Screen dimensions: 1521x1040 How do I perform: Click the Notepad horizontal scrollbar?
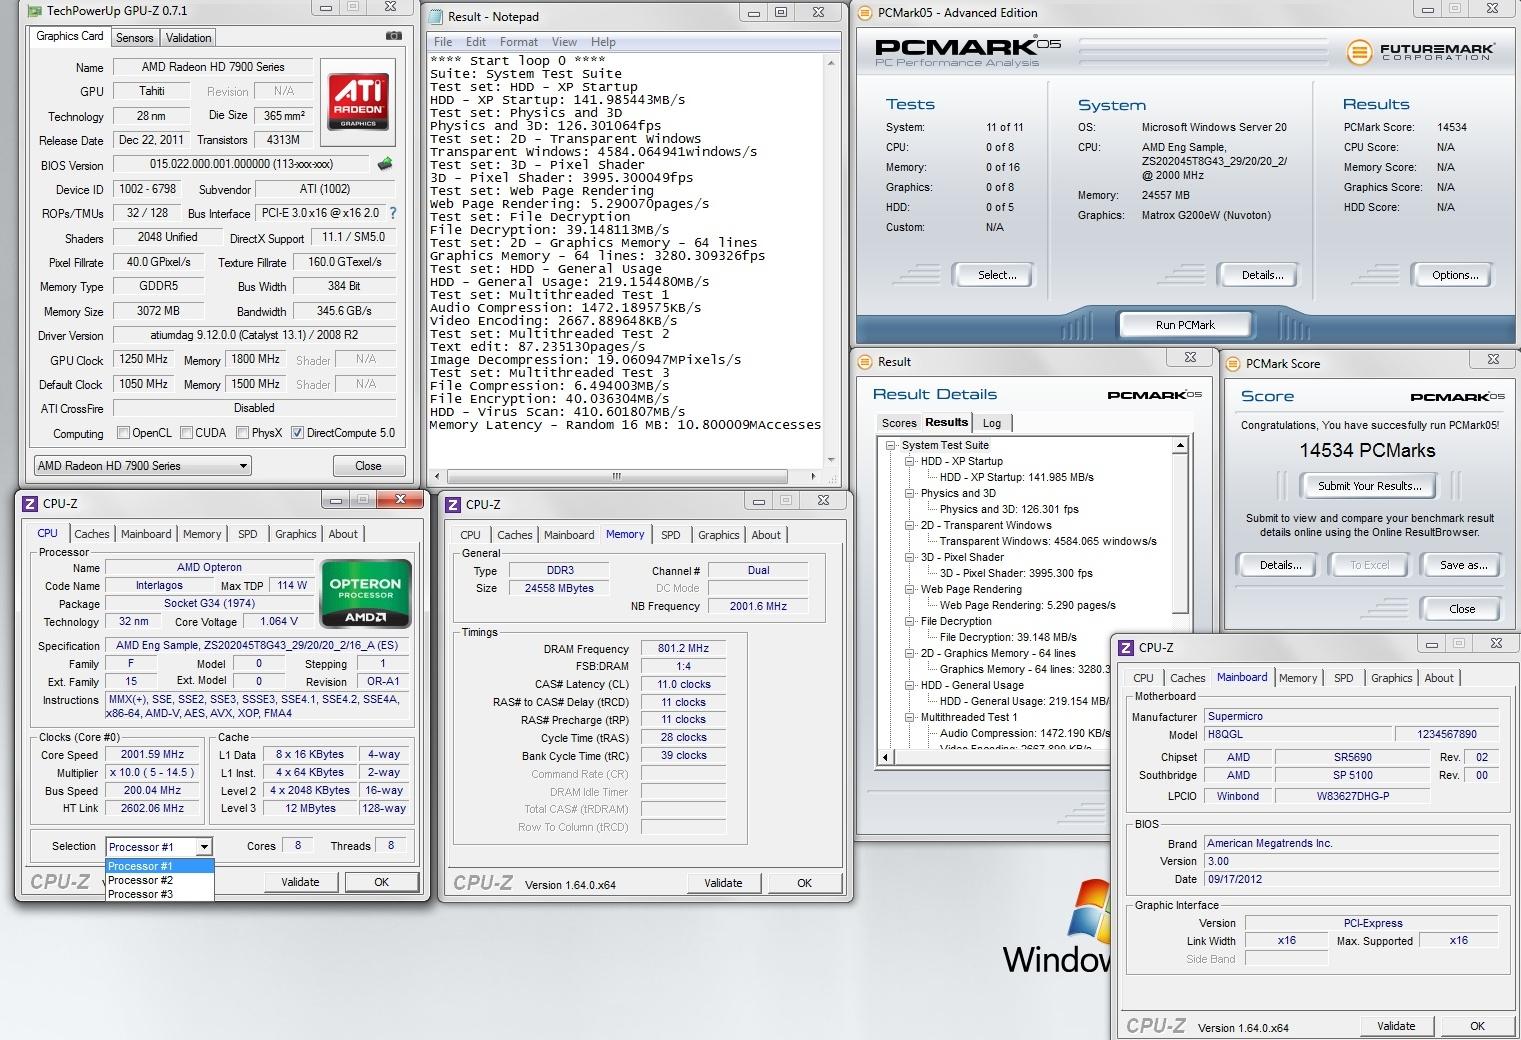(x=626, y=476)
